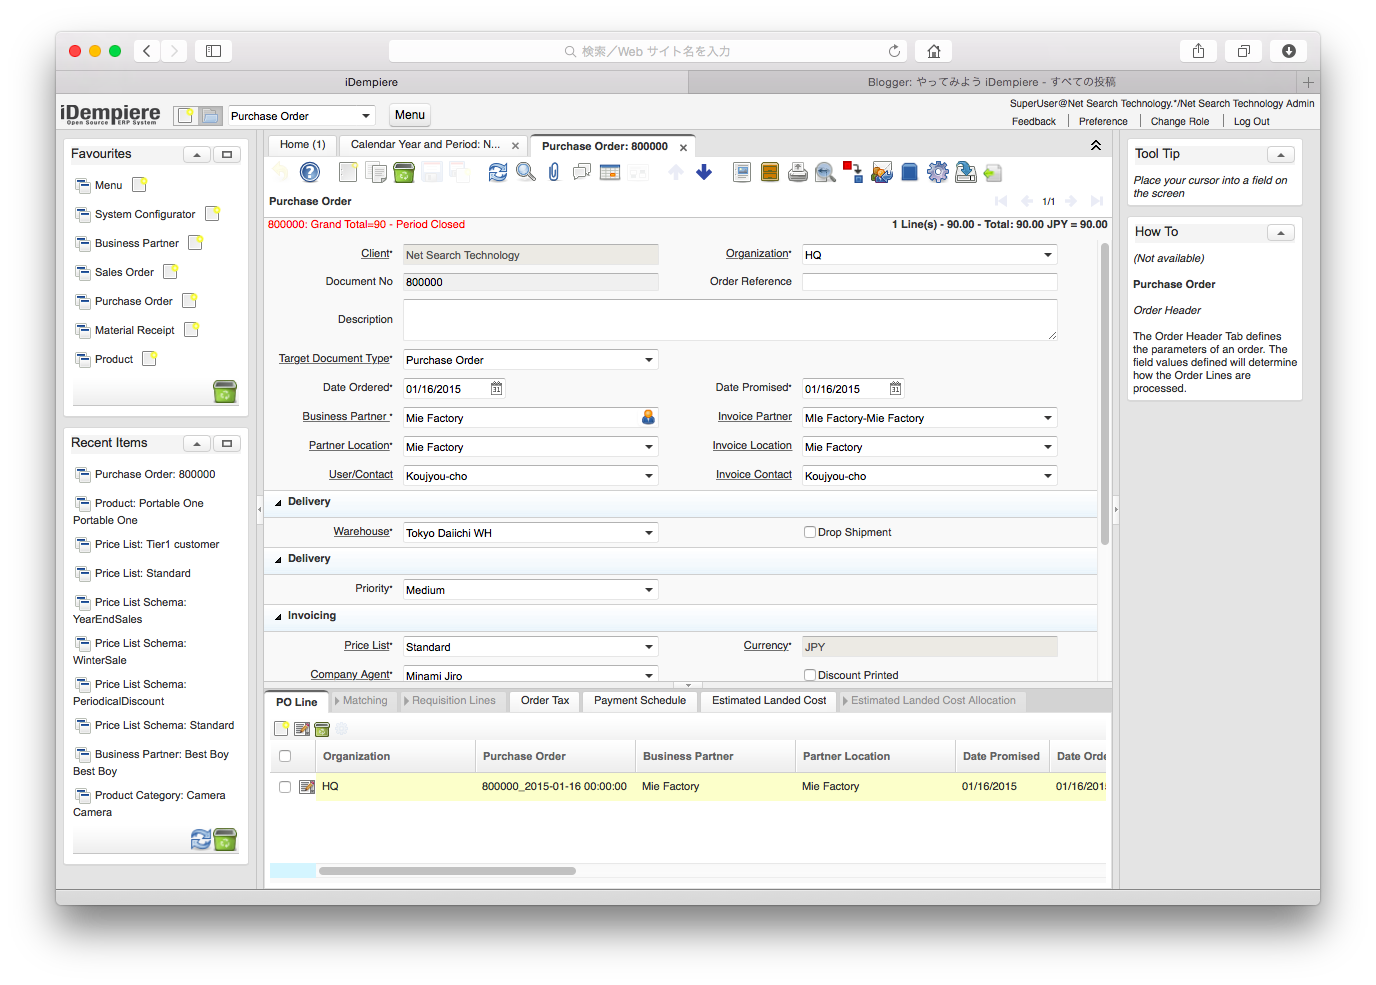Click the File Import icon with green arrow
The height and width of the screenshot is (985, 1376).
(x=993, y=172)
